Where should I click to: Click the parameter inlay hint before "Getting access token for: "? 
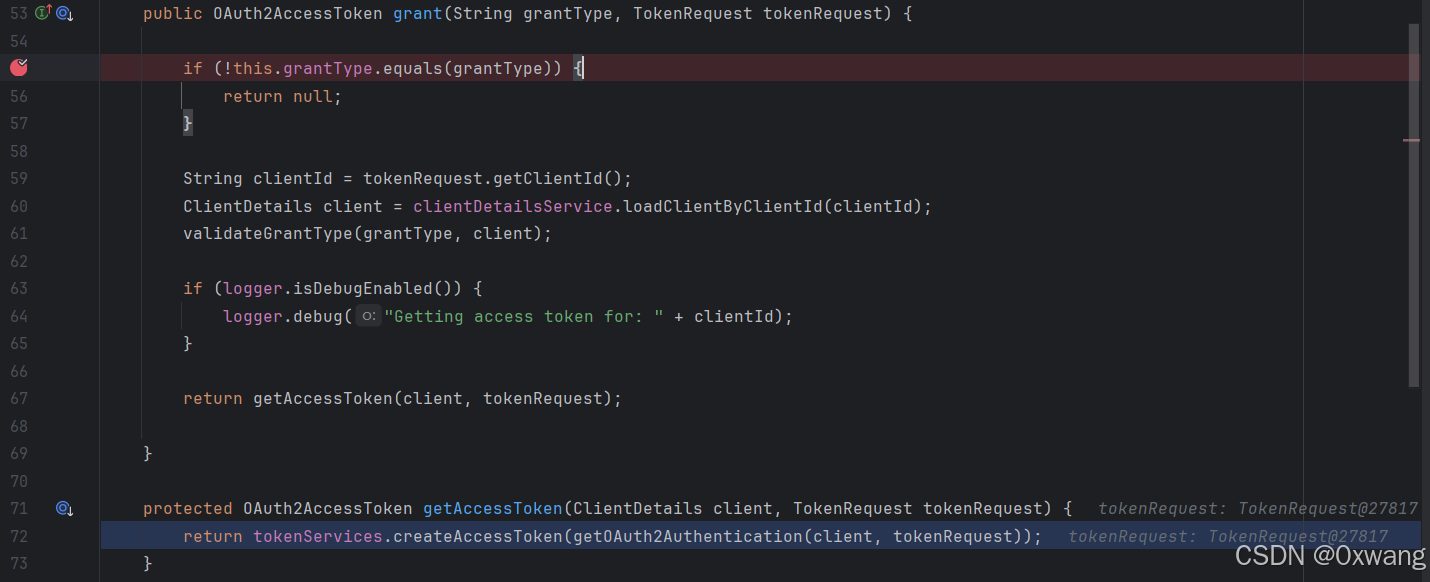[x=368, y=316]
